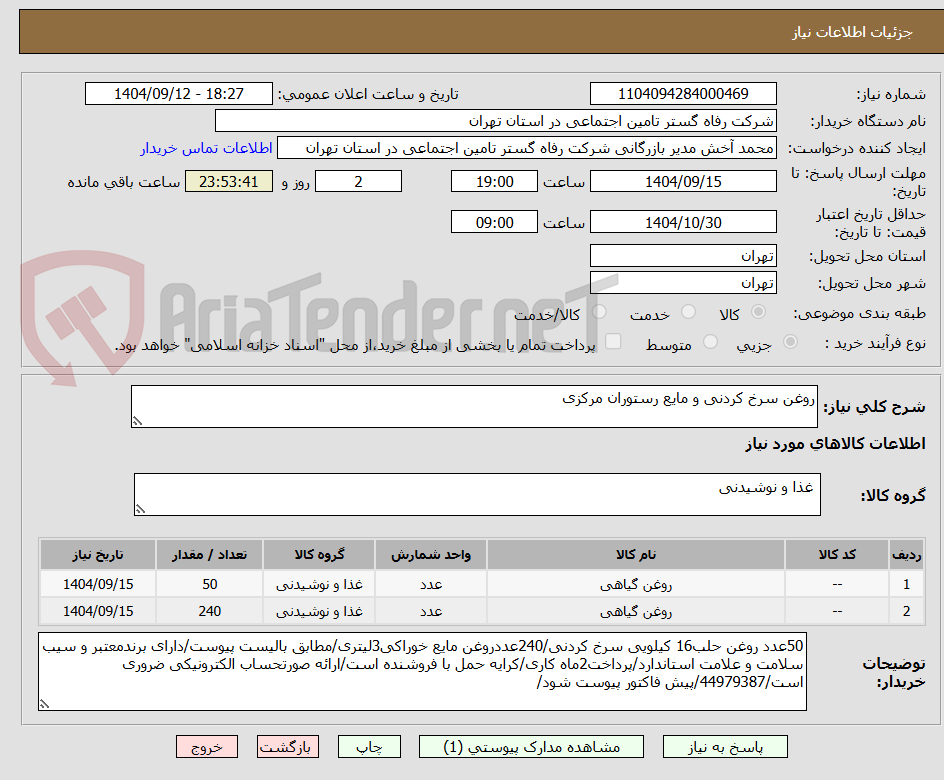Click the گروه کالا text area
The width and height of the screenshot is (944, 780).
[477, 495]
